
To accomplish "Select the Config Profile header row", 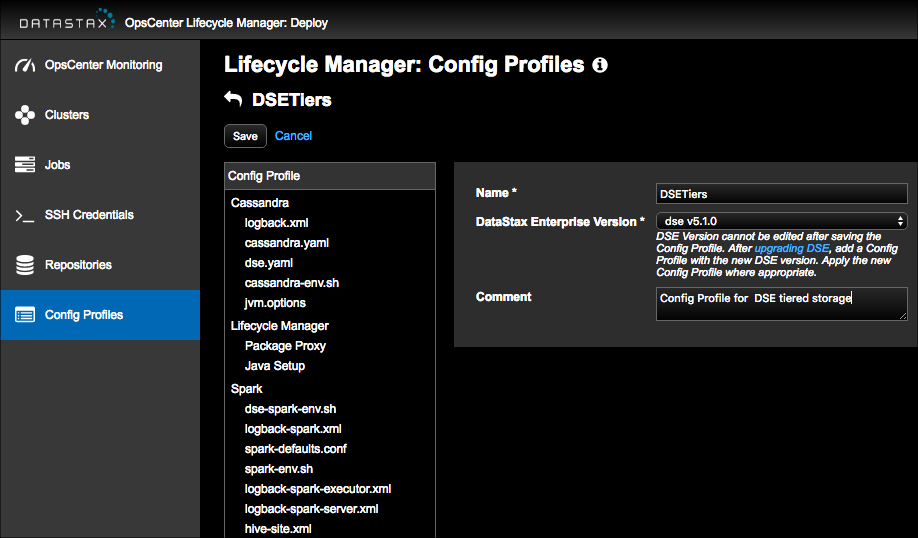I will [330, 176].
